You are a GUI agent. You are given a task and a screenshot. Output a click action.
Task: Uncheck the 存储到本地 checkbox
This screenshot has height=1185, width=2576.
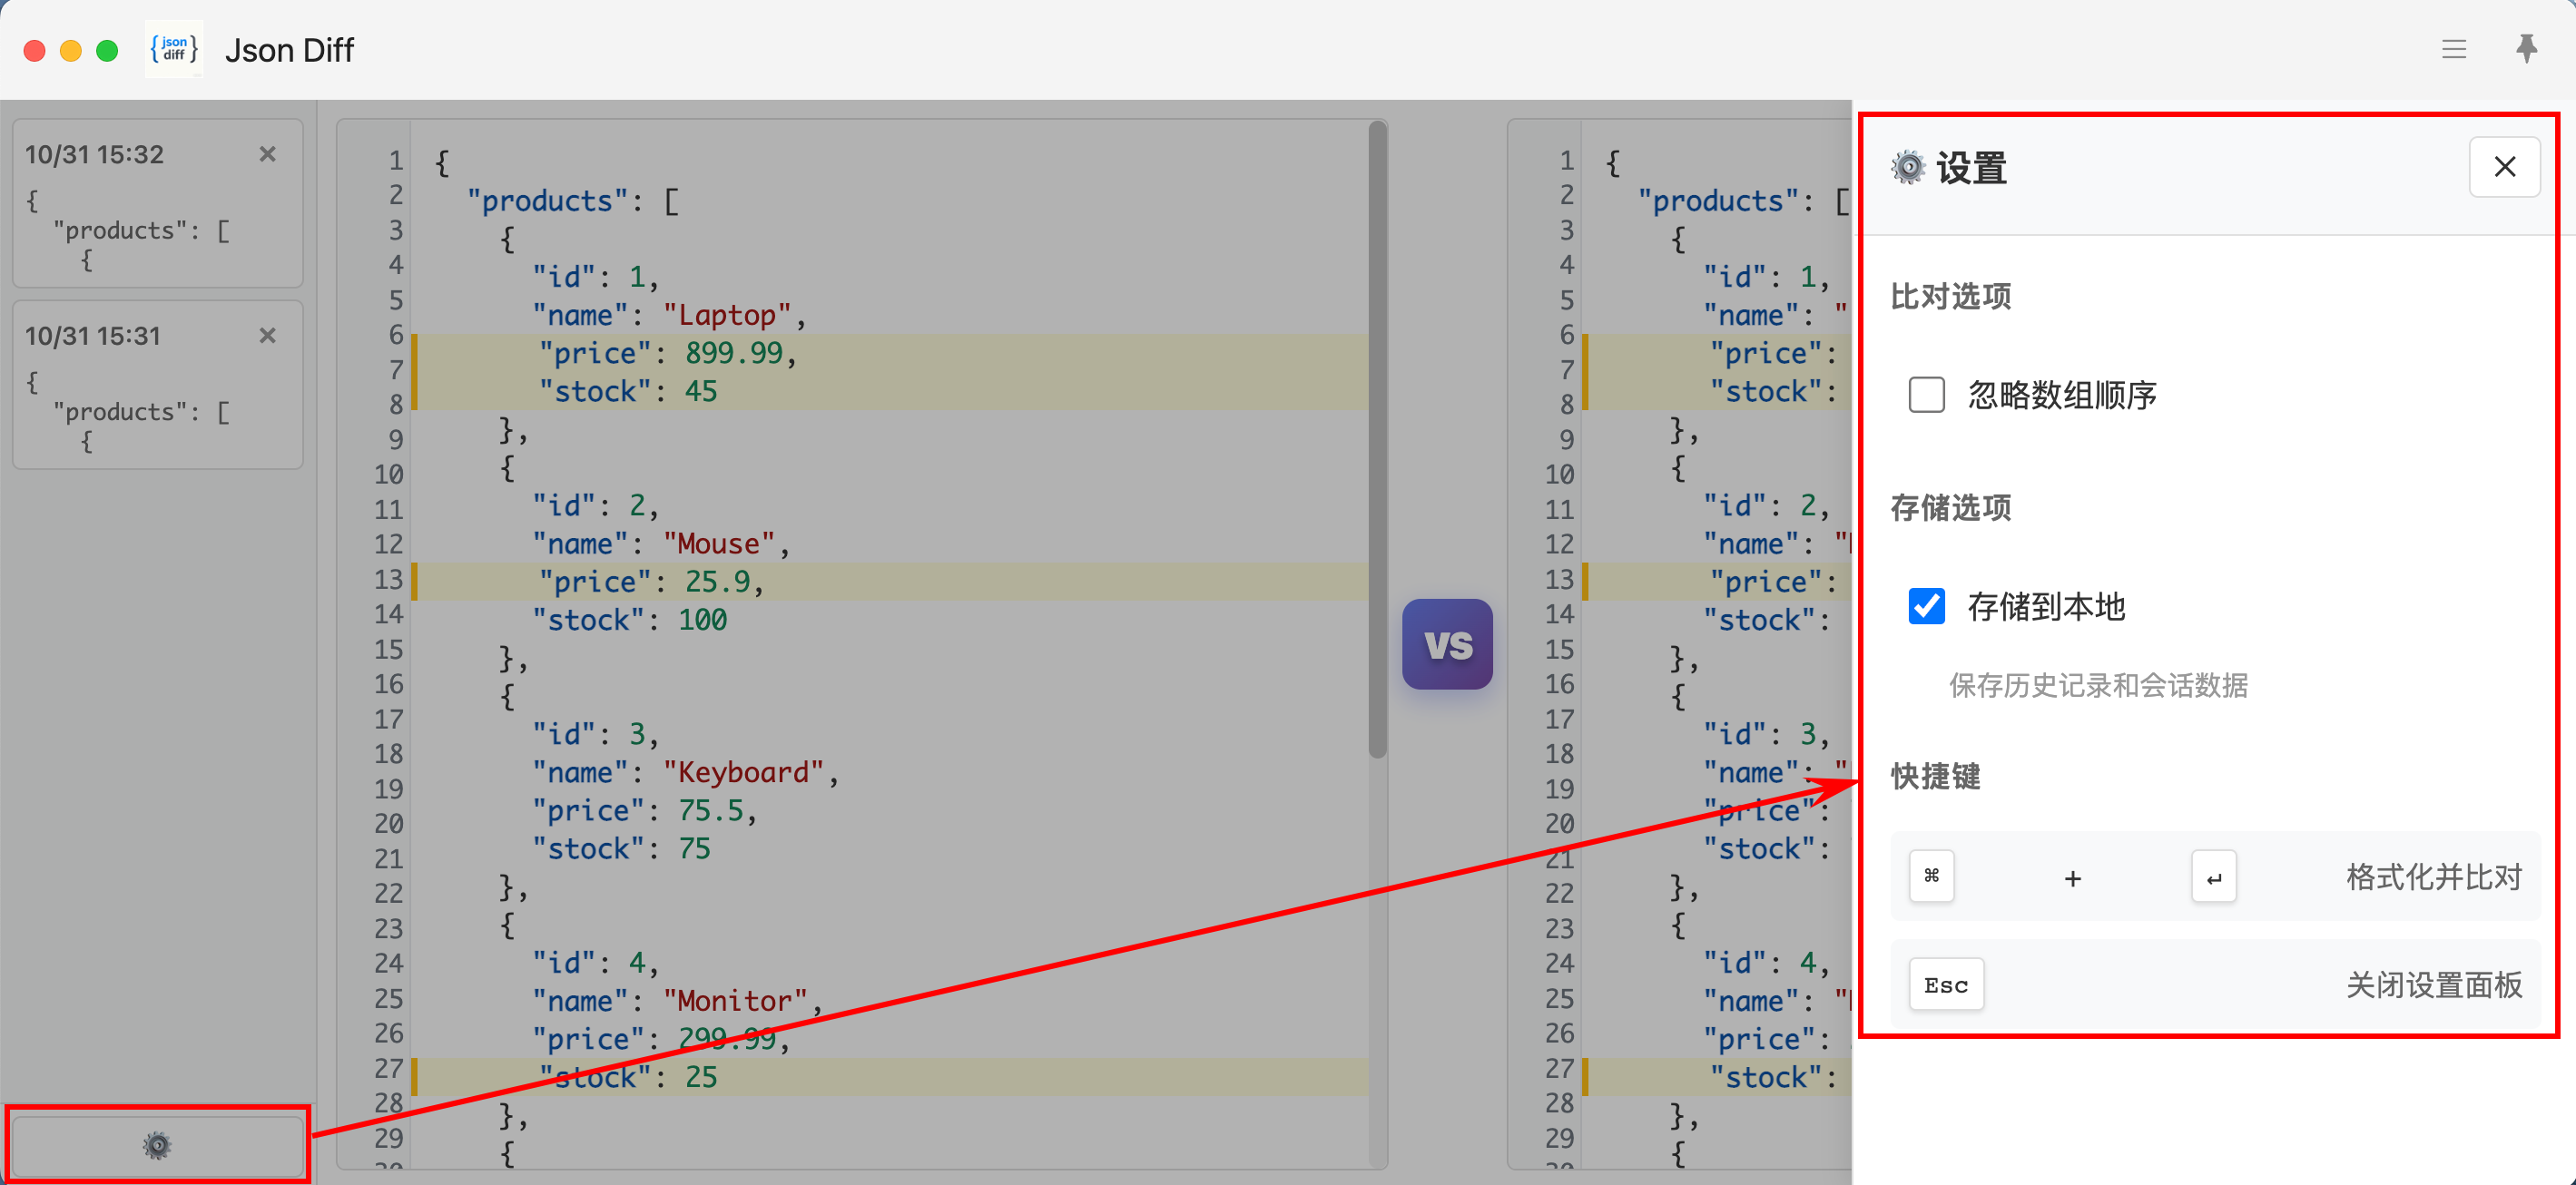[1926, 606]
